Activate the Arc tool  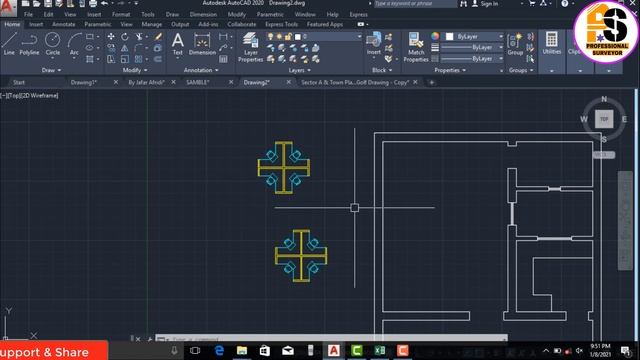pos(74,44)
